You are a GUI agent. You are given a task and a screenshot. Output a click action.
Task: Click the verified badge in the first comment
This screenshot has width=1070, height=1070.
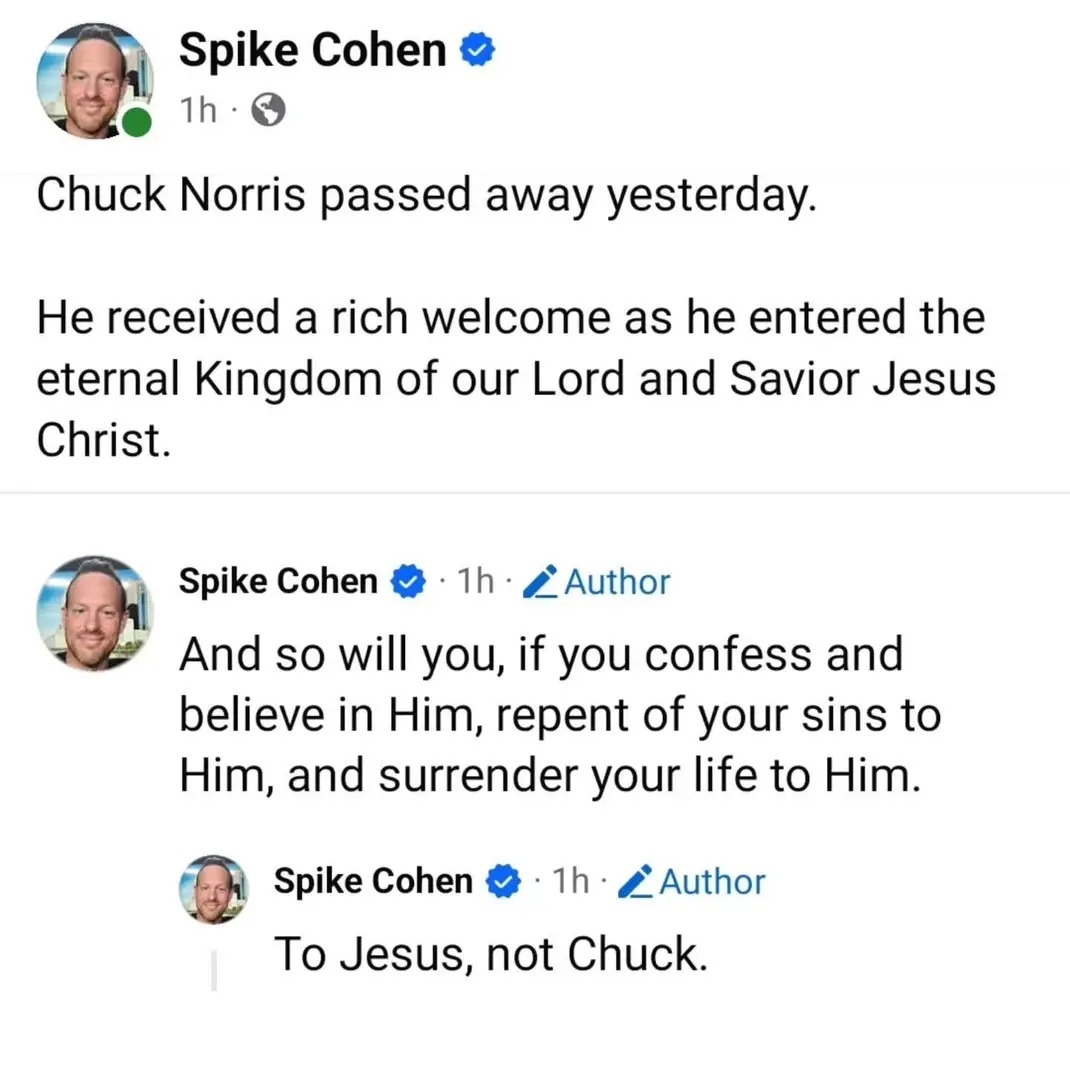[x=407, y=581]
